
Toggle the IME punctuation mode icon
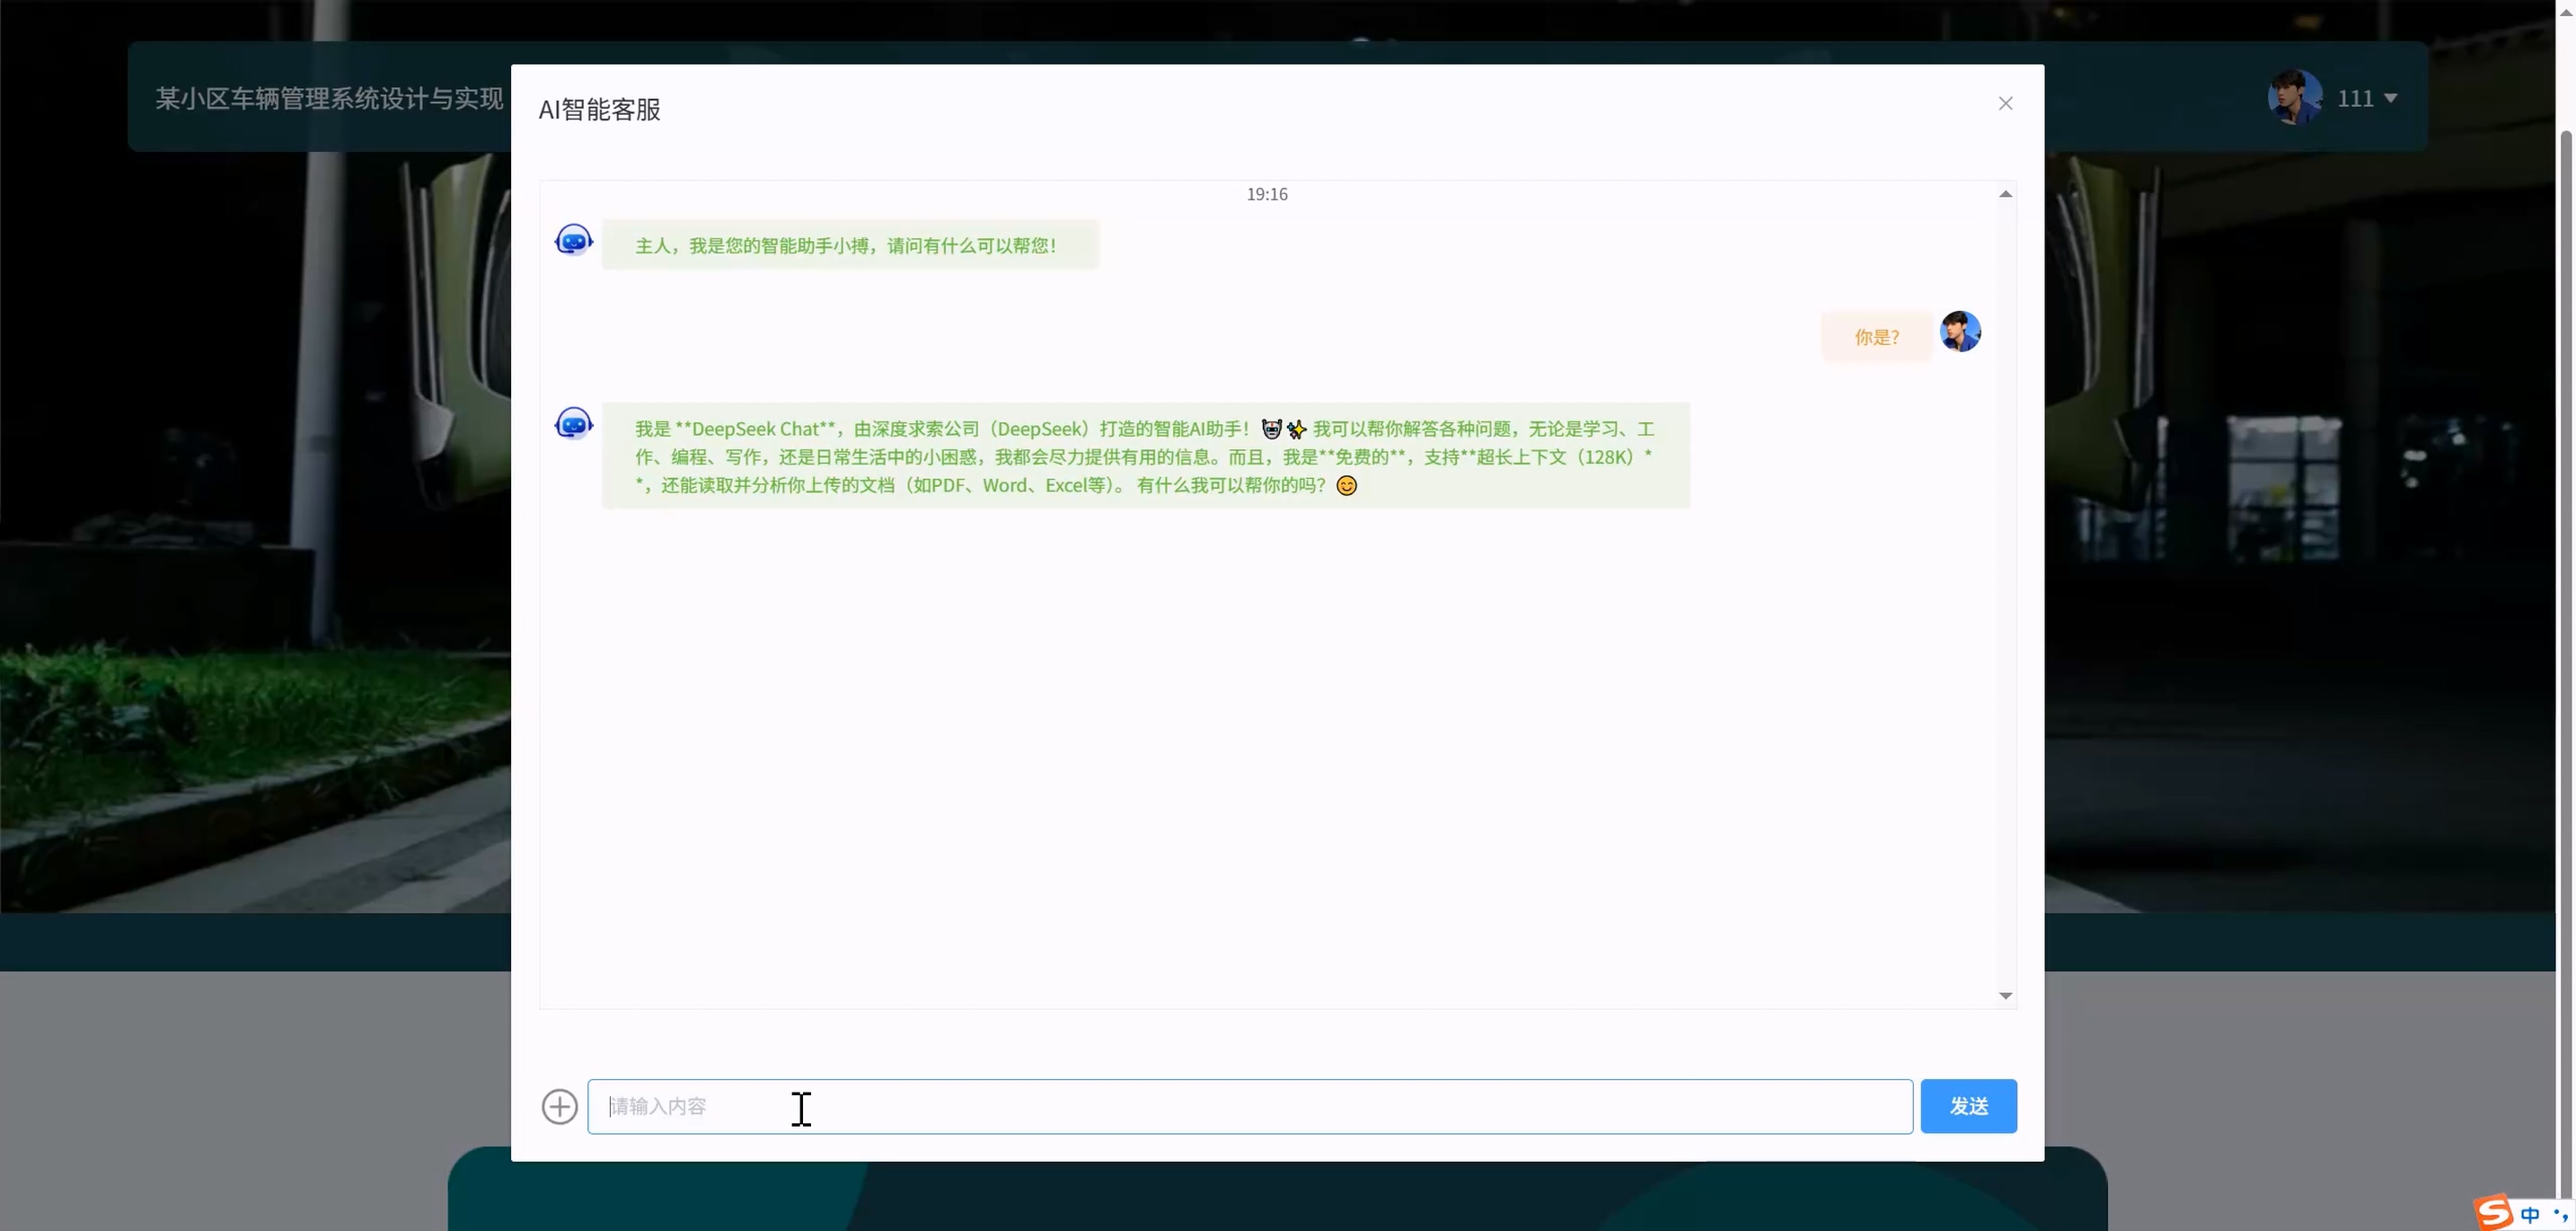2560,1214
